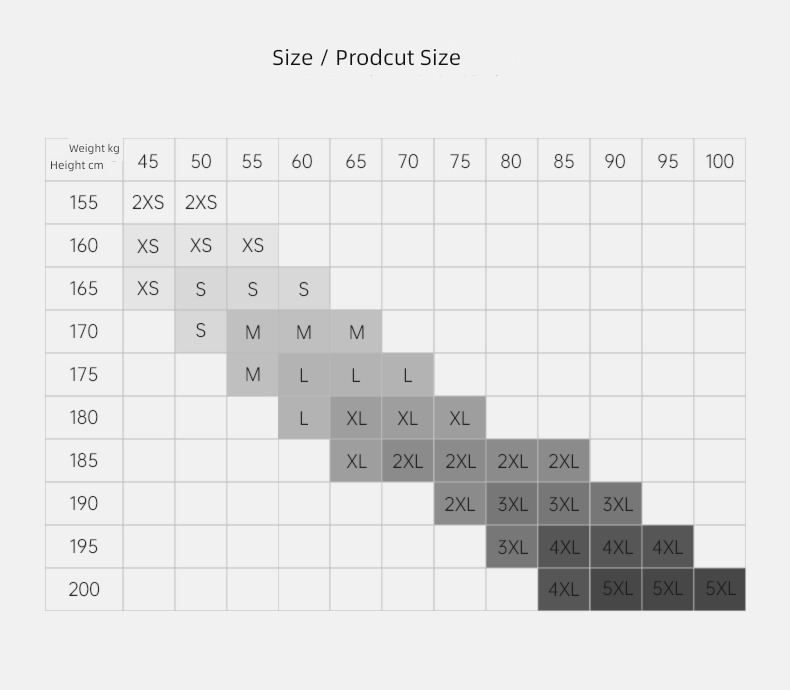The height and width of the screenshot is (690, 790).
Task: Choose the 2XL cell at height 190
Action: 460,504
